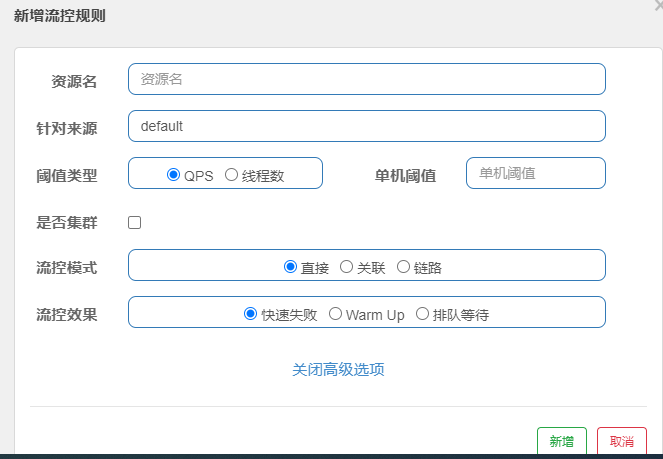
Task: Click the 针对来源 field containing default
Action: [367, 126]
